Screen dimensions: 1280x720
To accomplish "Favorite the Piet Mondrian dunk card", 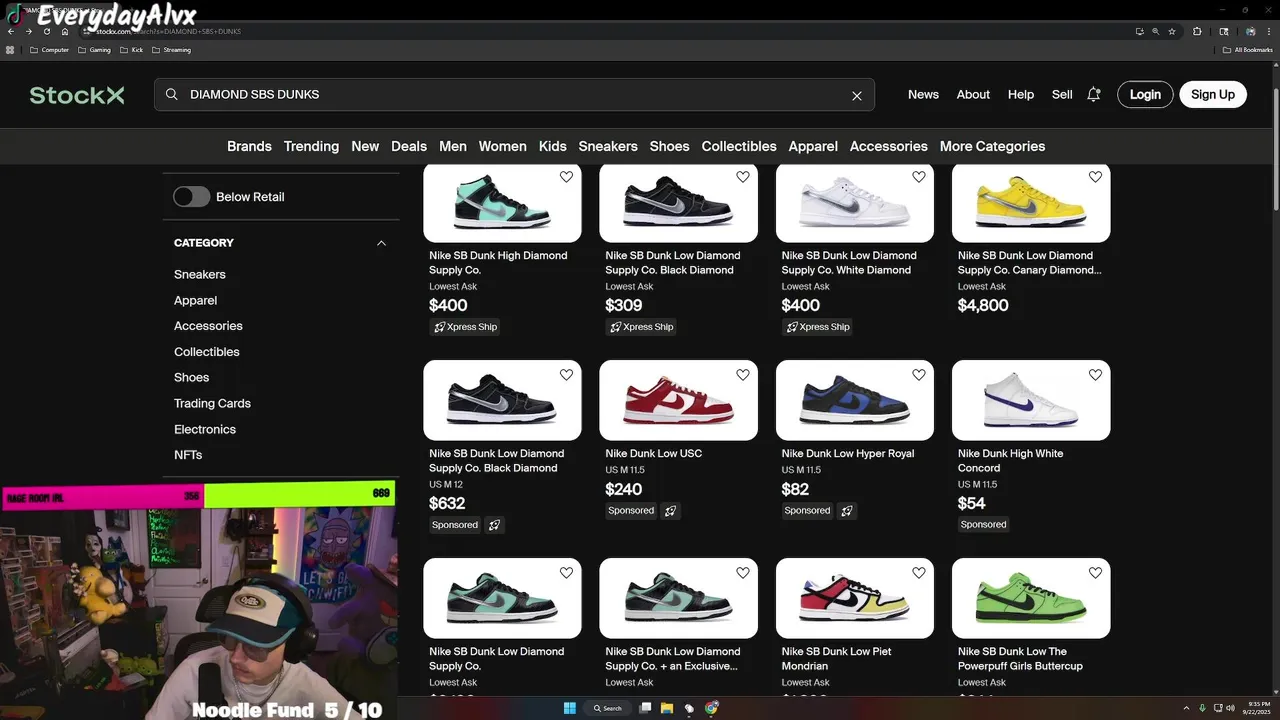I will point(918,573).
